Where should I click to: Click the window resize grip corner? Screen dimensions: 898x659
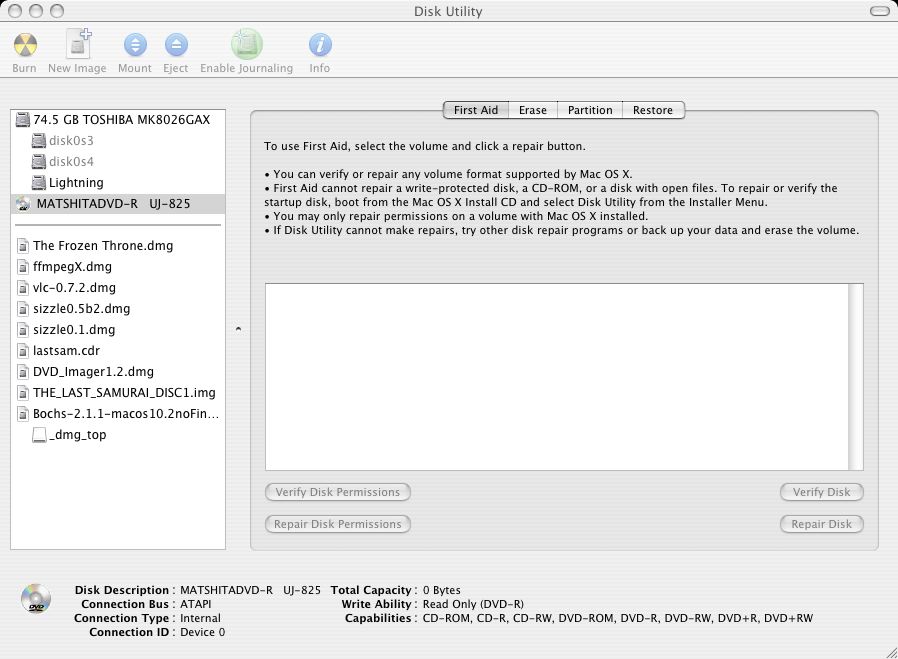[x=891, y=652]
